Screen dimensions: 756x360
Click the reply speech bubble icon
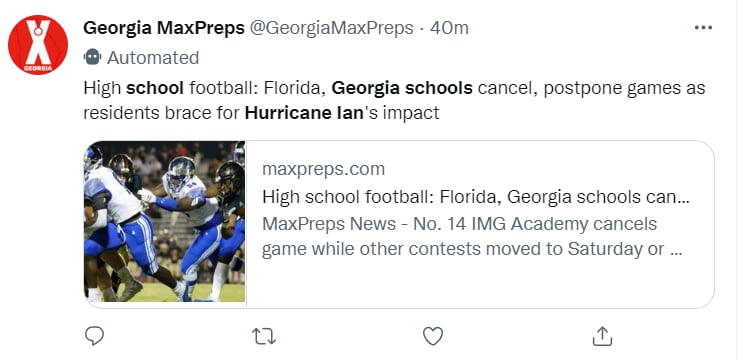(94, 335)
